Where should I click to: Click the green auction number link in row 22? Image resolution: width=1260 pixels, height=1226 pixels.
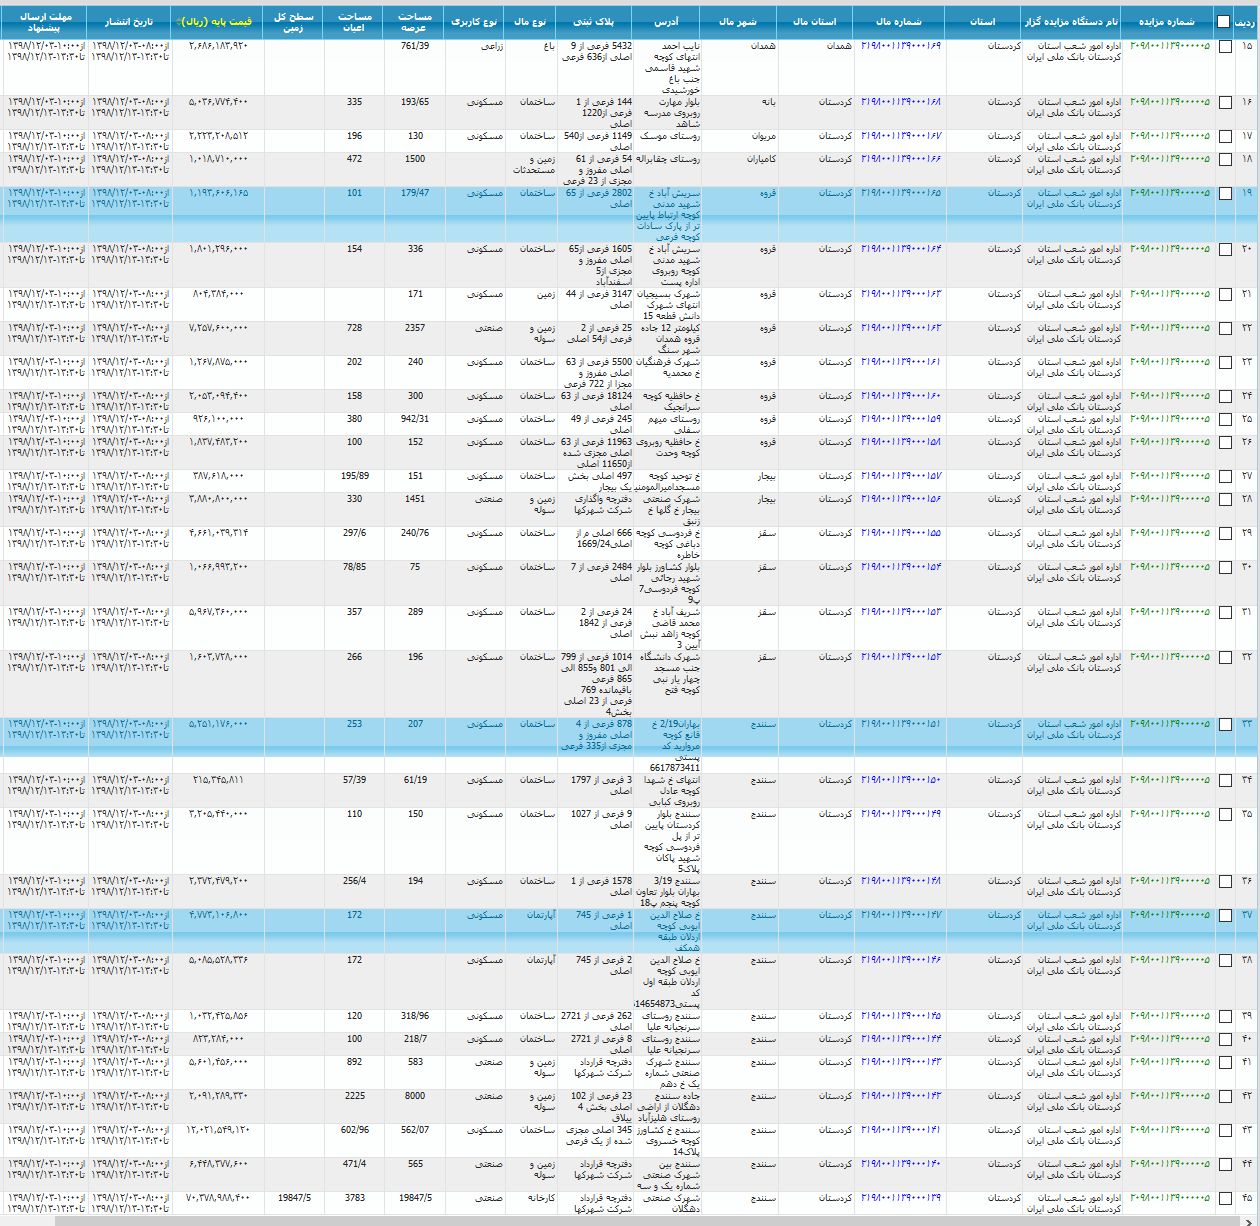(x=1169, y=328)
